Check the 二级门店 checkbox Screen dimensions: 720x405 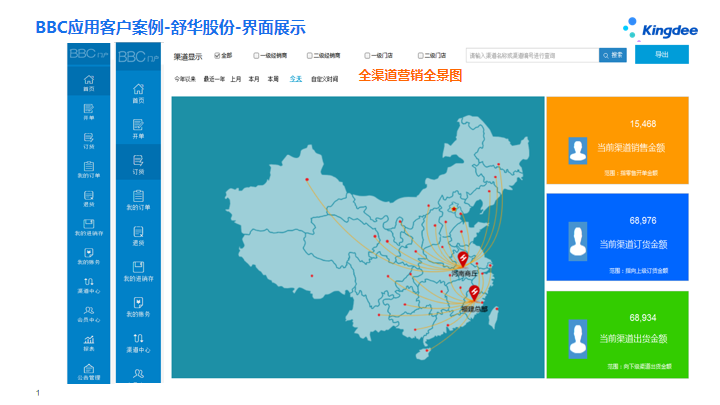[x=420, y=56]
